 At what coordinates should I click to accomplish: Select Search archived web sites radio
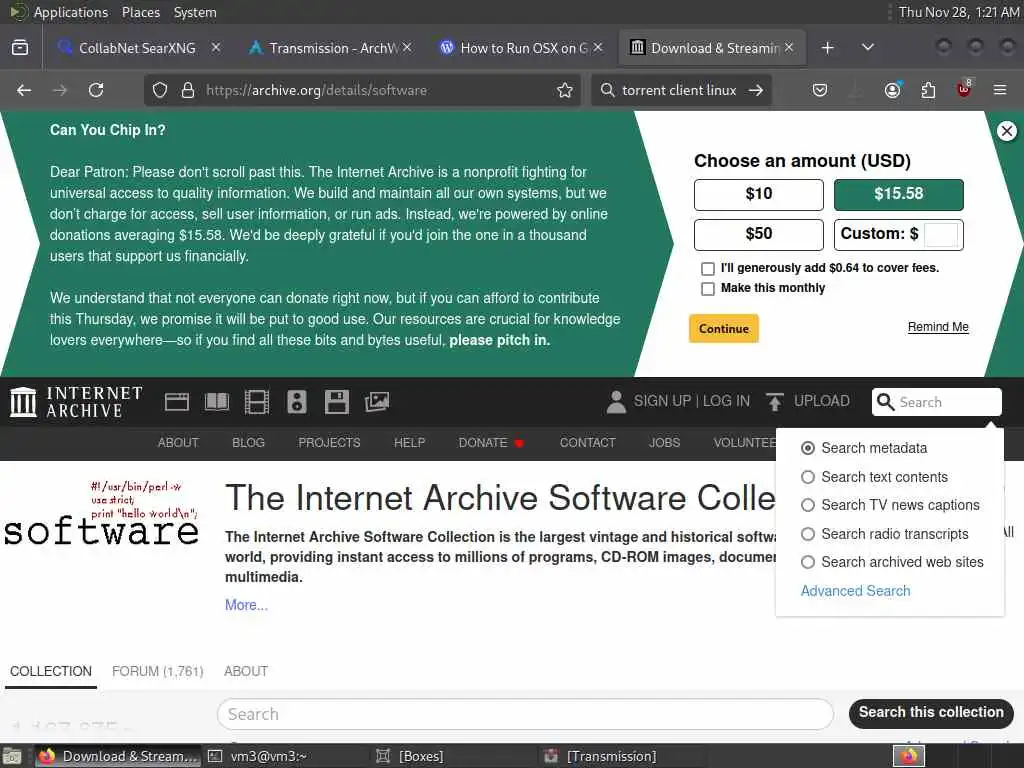[x=808, y=562]
